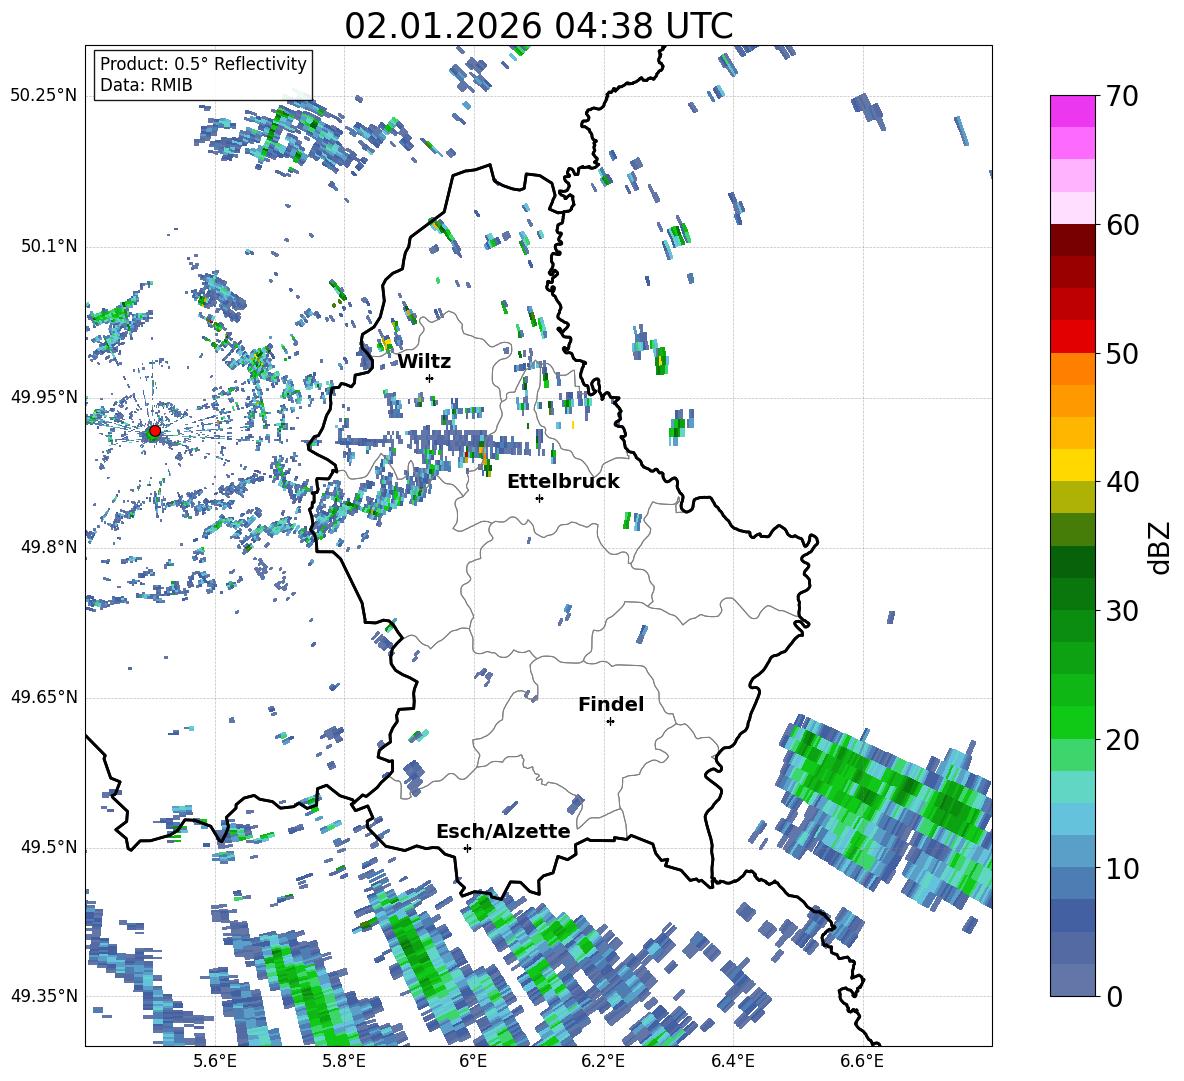Click the magenta 70 dBZ colorbar segment

(x=1072, y=111)
